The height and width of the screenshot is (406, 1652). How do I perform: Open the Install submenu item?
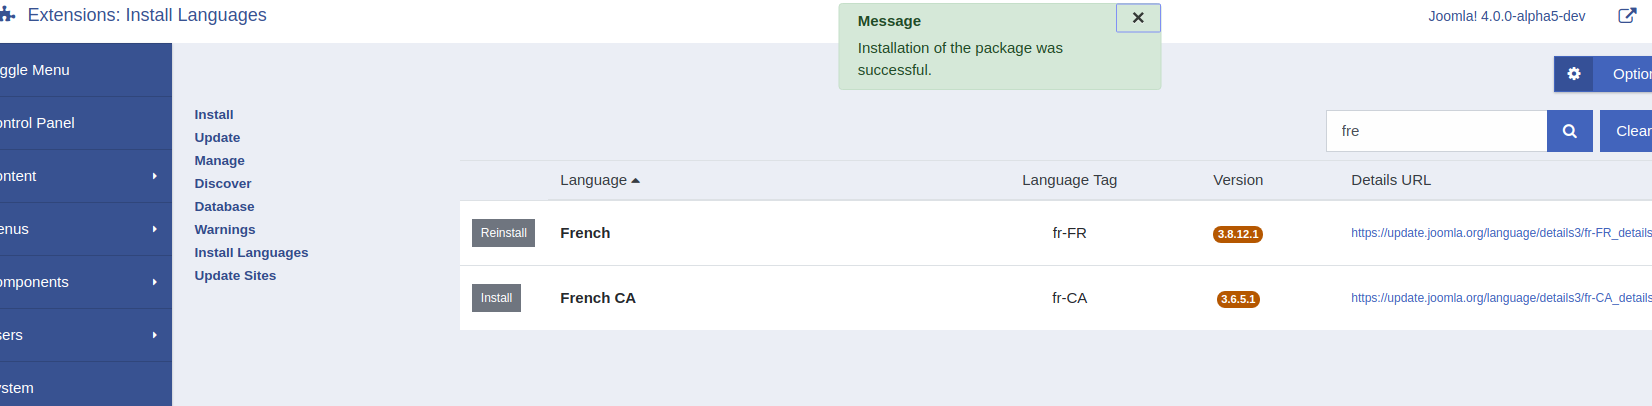point(214,115)
